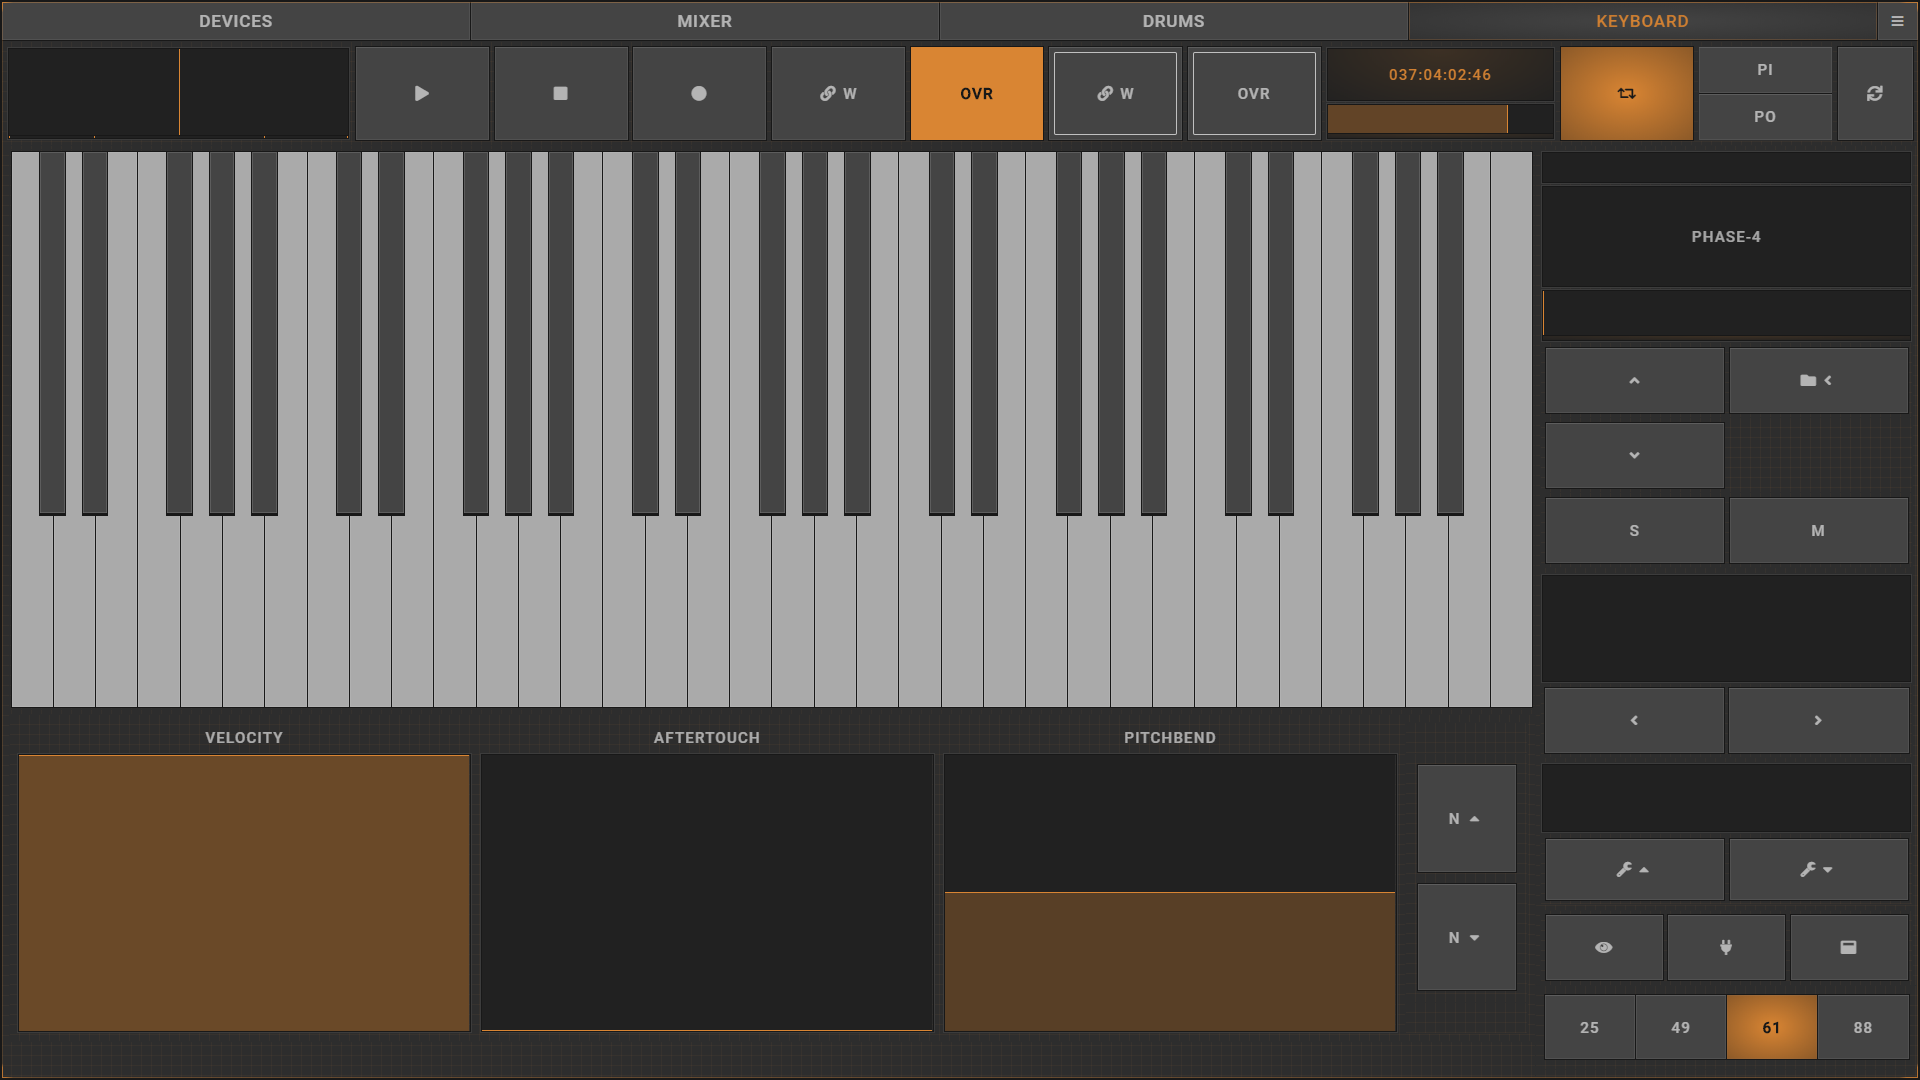Toggle the eye visibility button
The width and height of the screenshot is (1920, 1080).
pyautogui.click(x=1603, y=947)
